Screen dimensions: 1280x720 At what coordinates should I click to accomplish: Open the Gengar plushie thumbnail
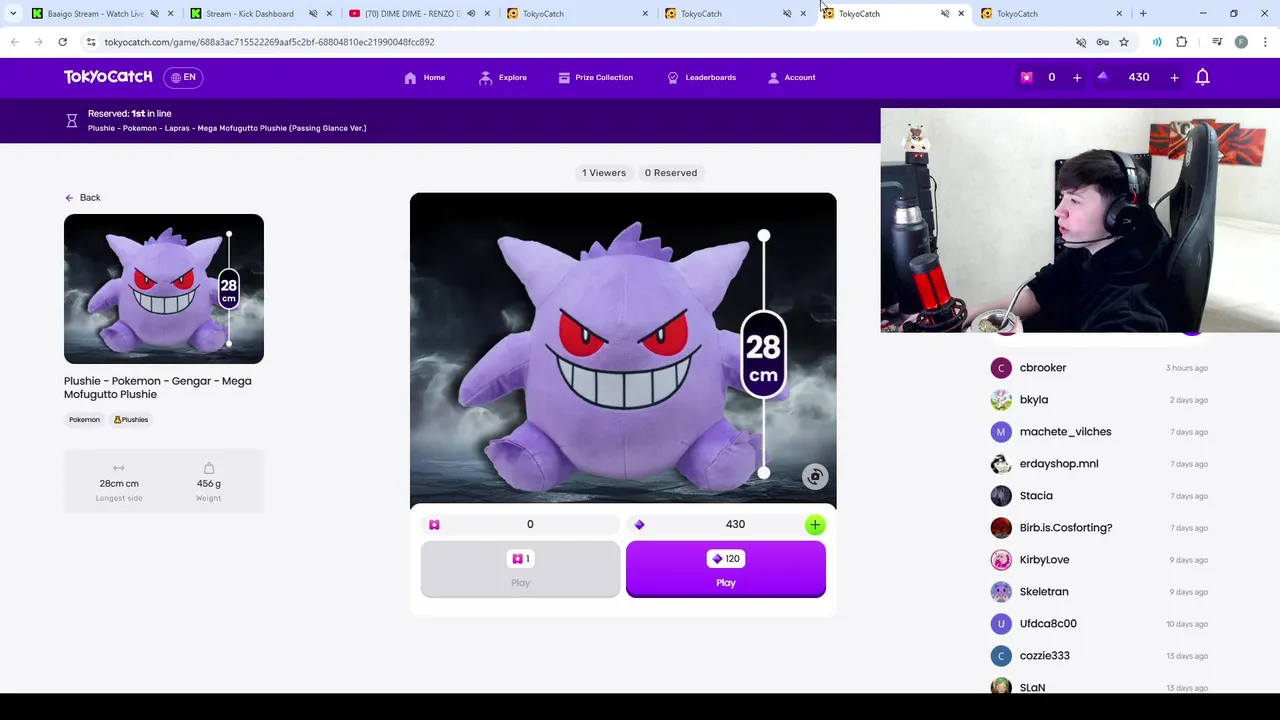(x=164, y=289)
